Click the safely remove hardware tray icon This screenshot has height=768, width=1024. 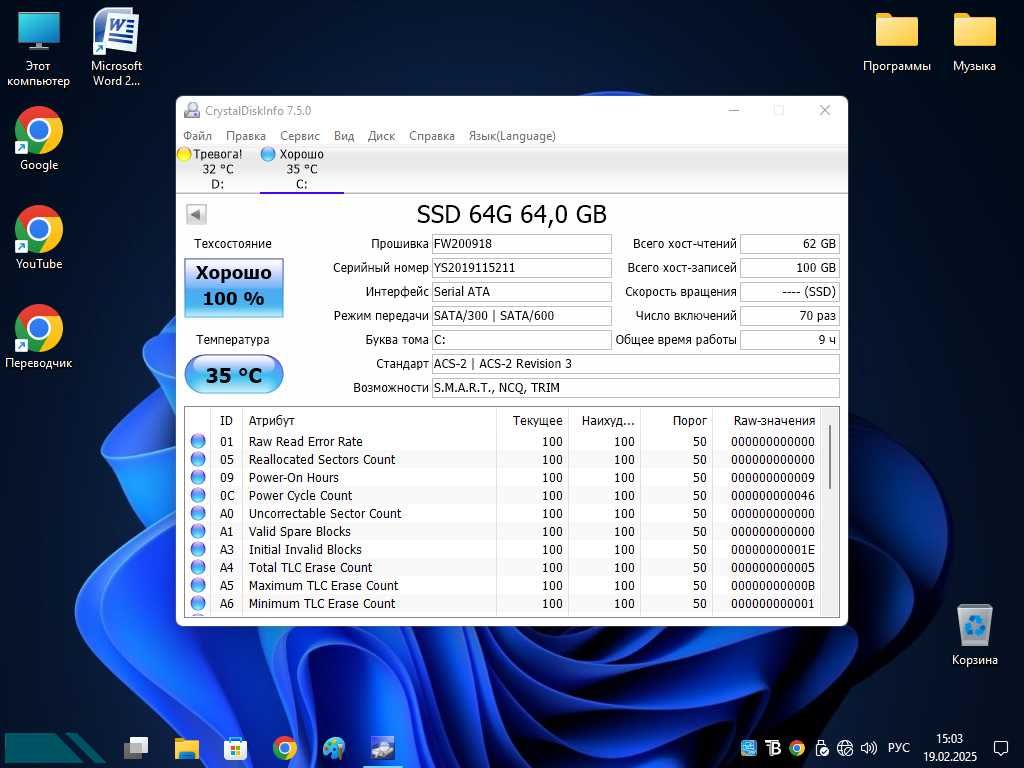point(822,748)
